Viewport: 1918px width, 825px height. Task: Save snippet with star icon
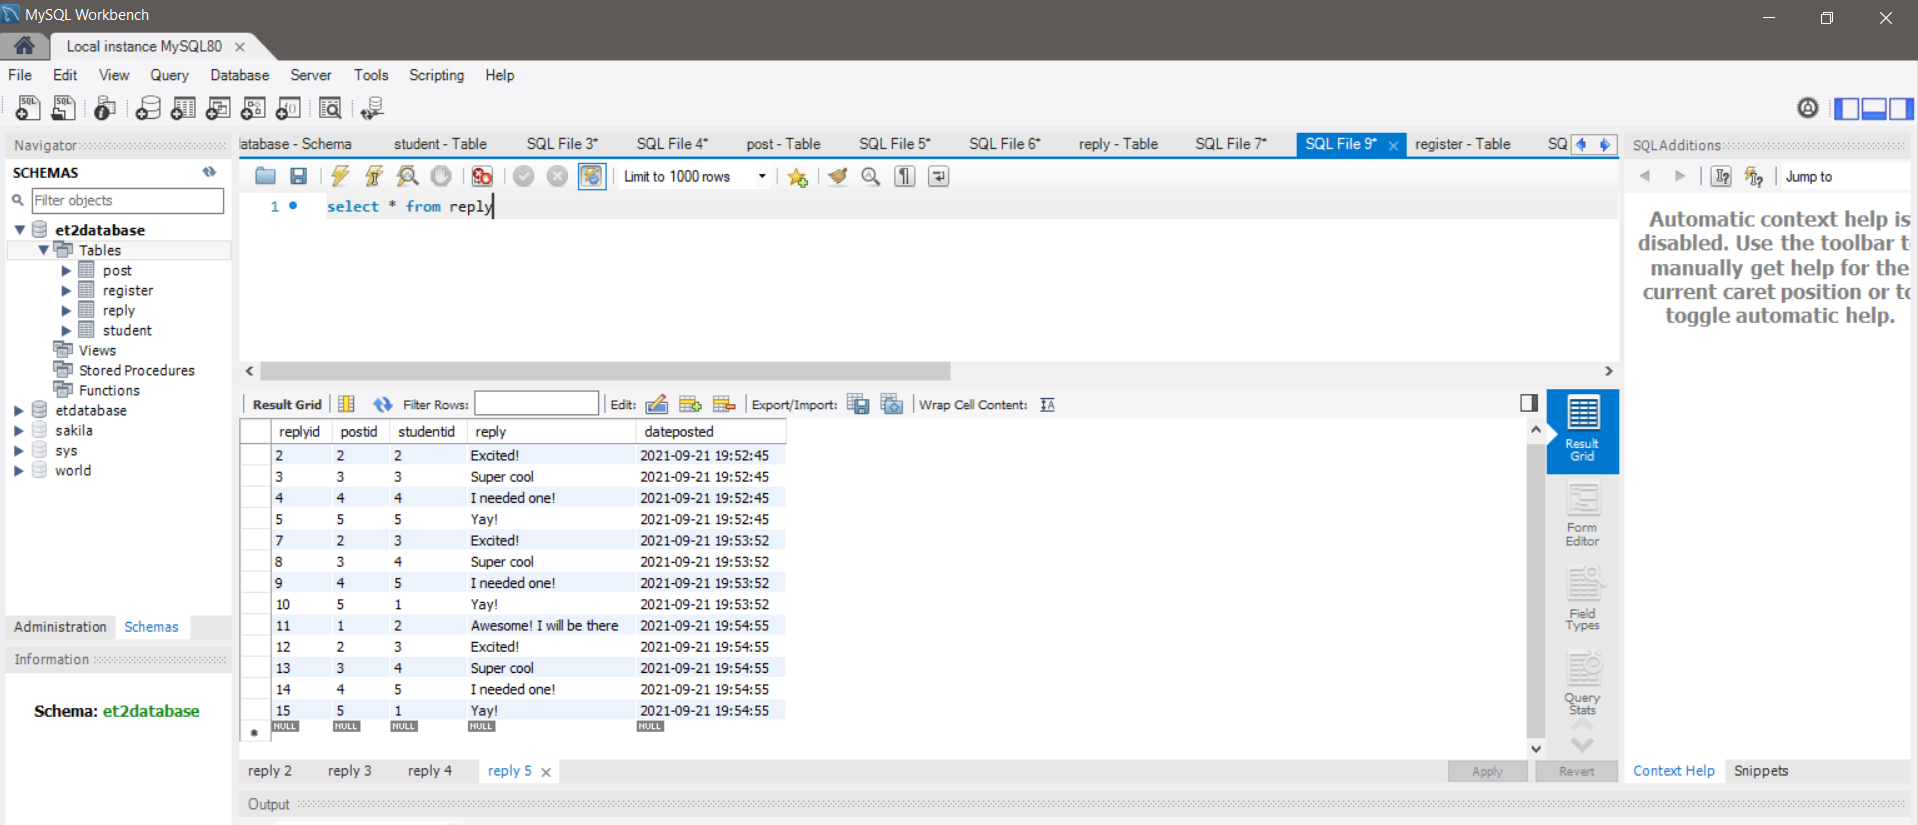point(797,177)
